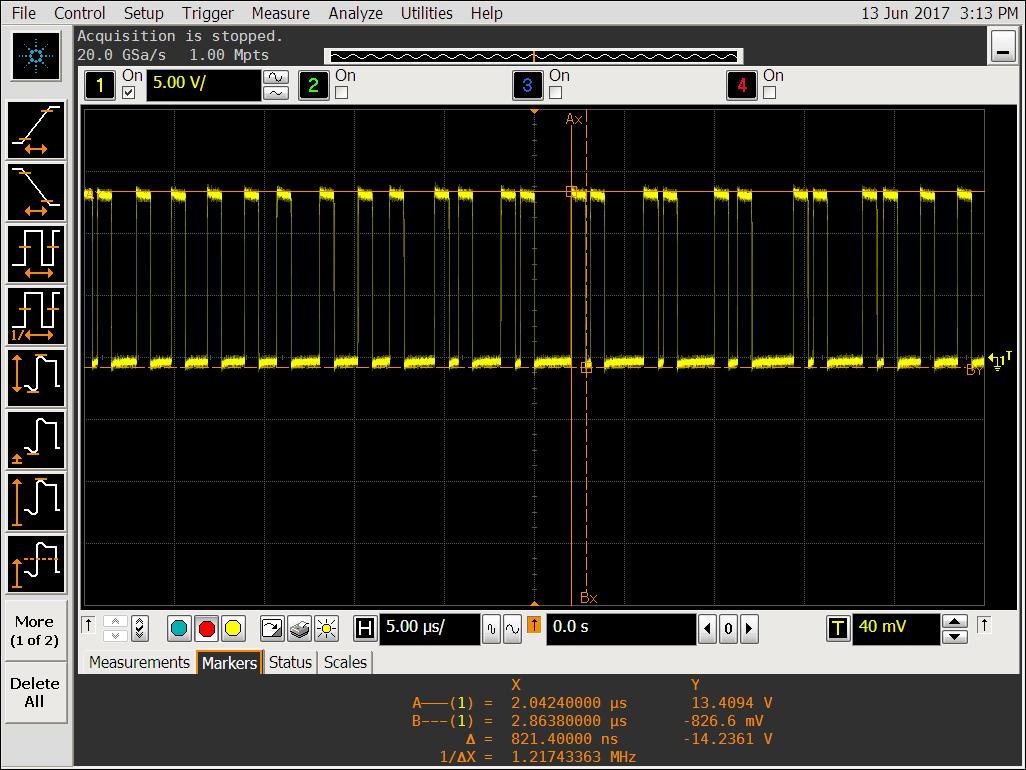Select the V amplitude measurement icon

click(x=36, y=502)
